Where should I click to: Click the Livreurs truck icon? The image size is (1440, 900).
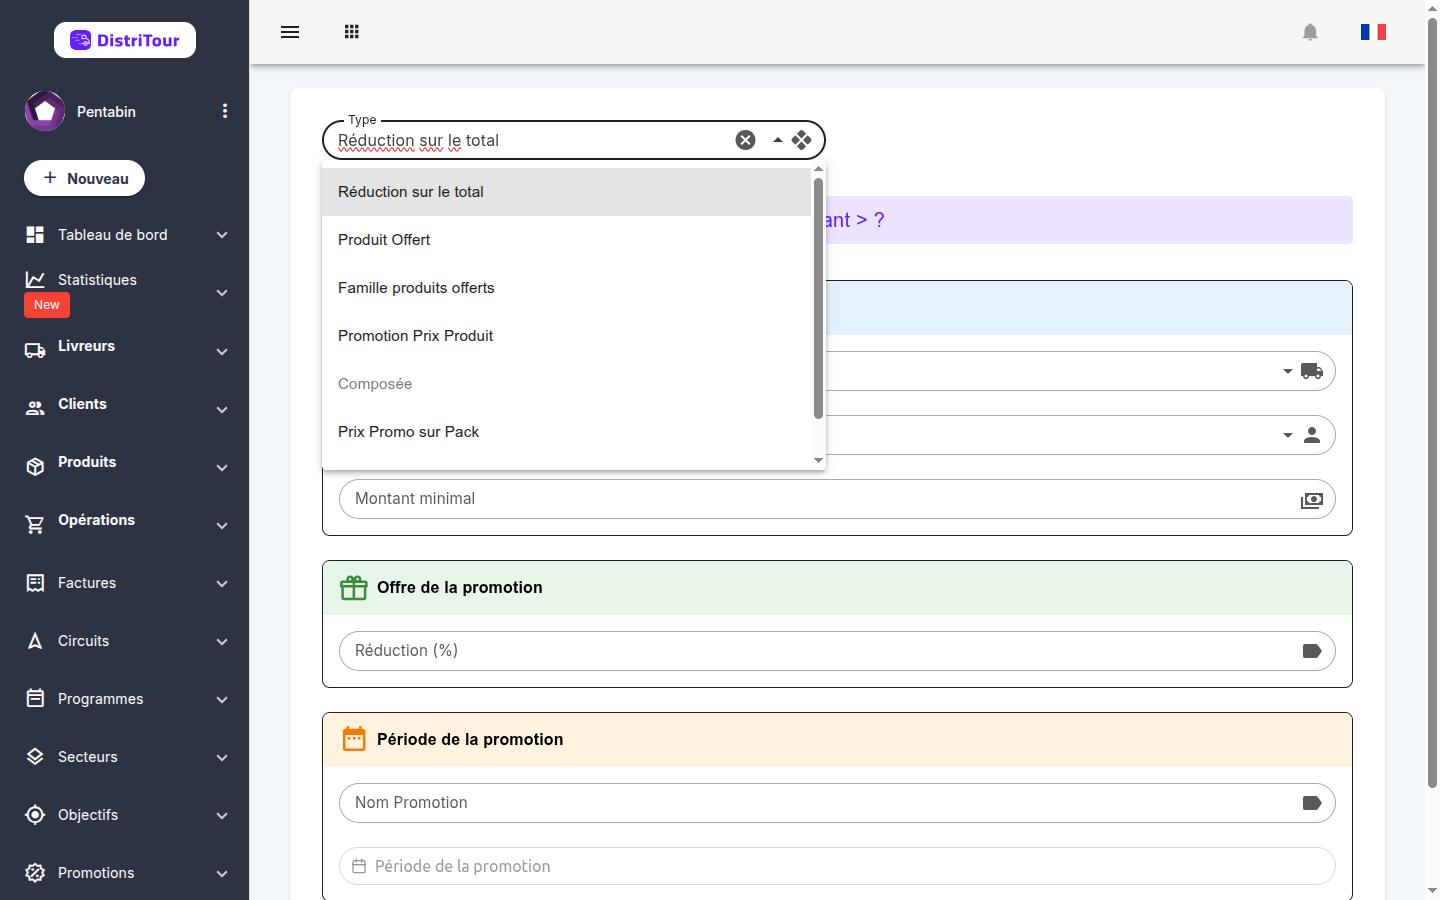tap(35, 351)
